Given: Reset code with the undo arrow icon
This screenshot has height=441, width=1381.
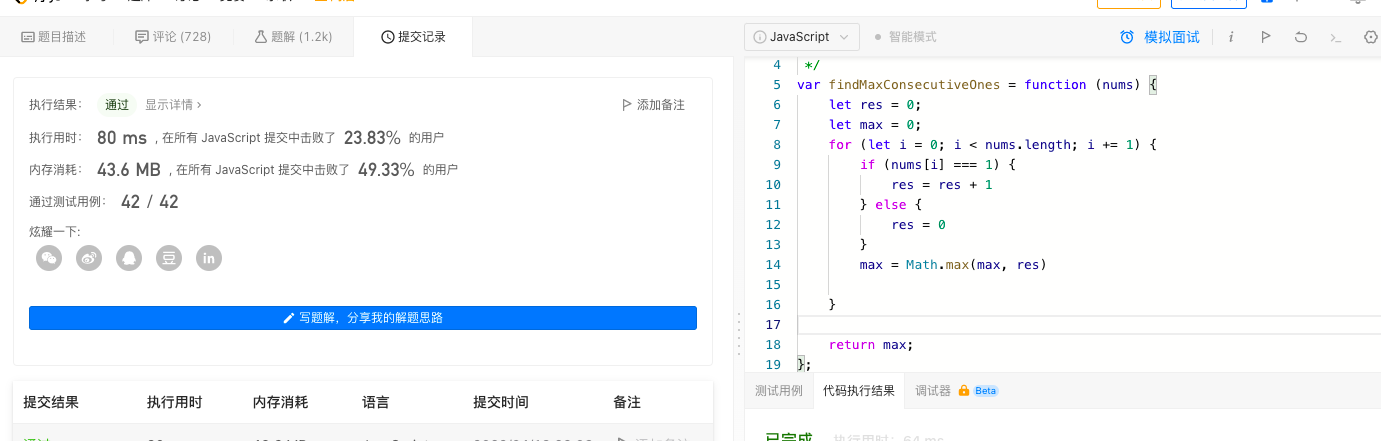Looking at the screenshot, I should (x=1300, y=37).
